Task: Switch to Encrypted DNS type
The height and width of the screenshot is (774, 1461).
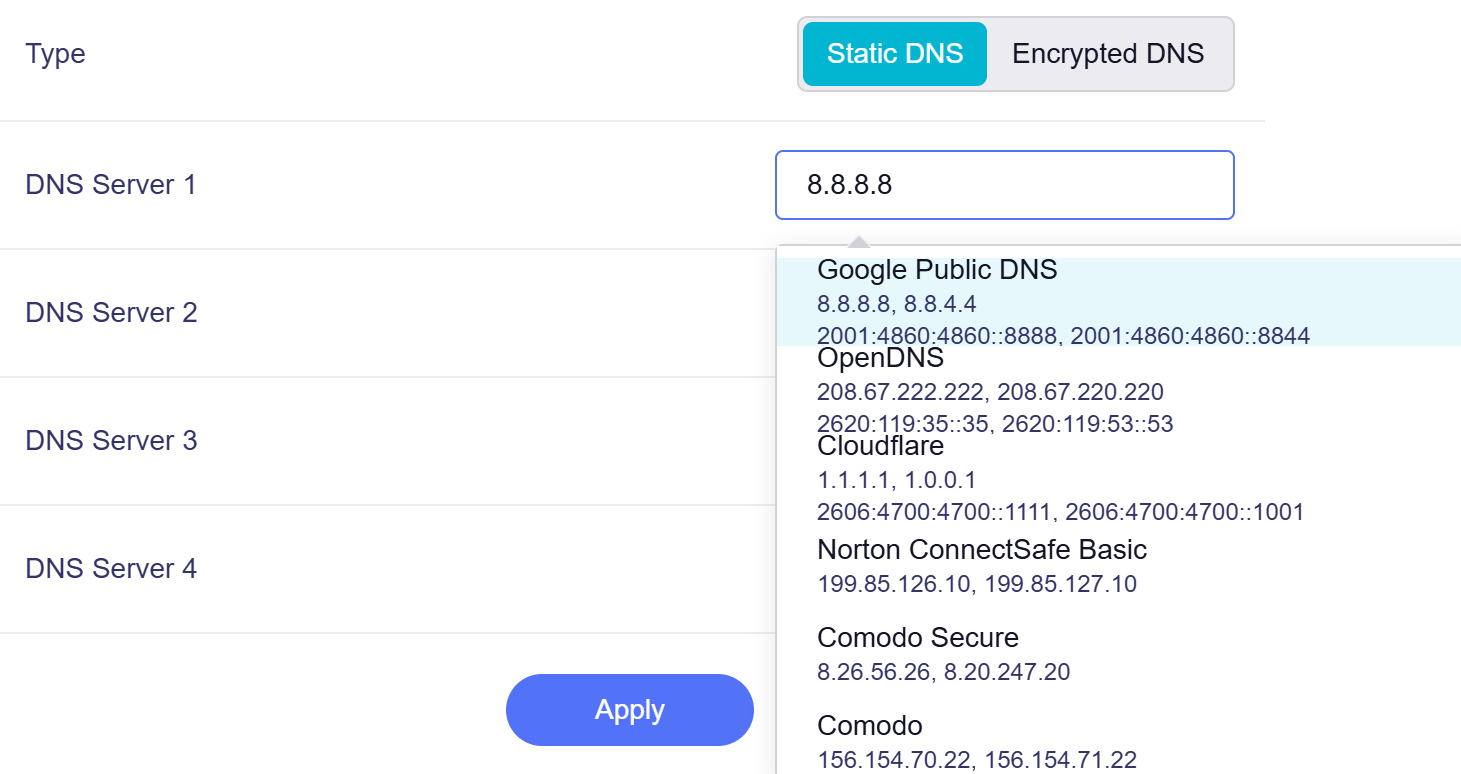Action: pos(1108,54)
